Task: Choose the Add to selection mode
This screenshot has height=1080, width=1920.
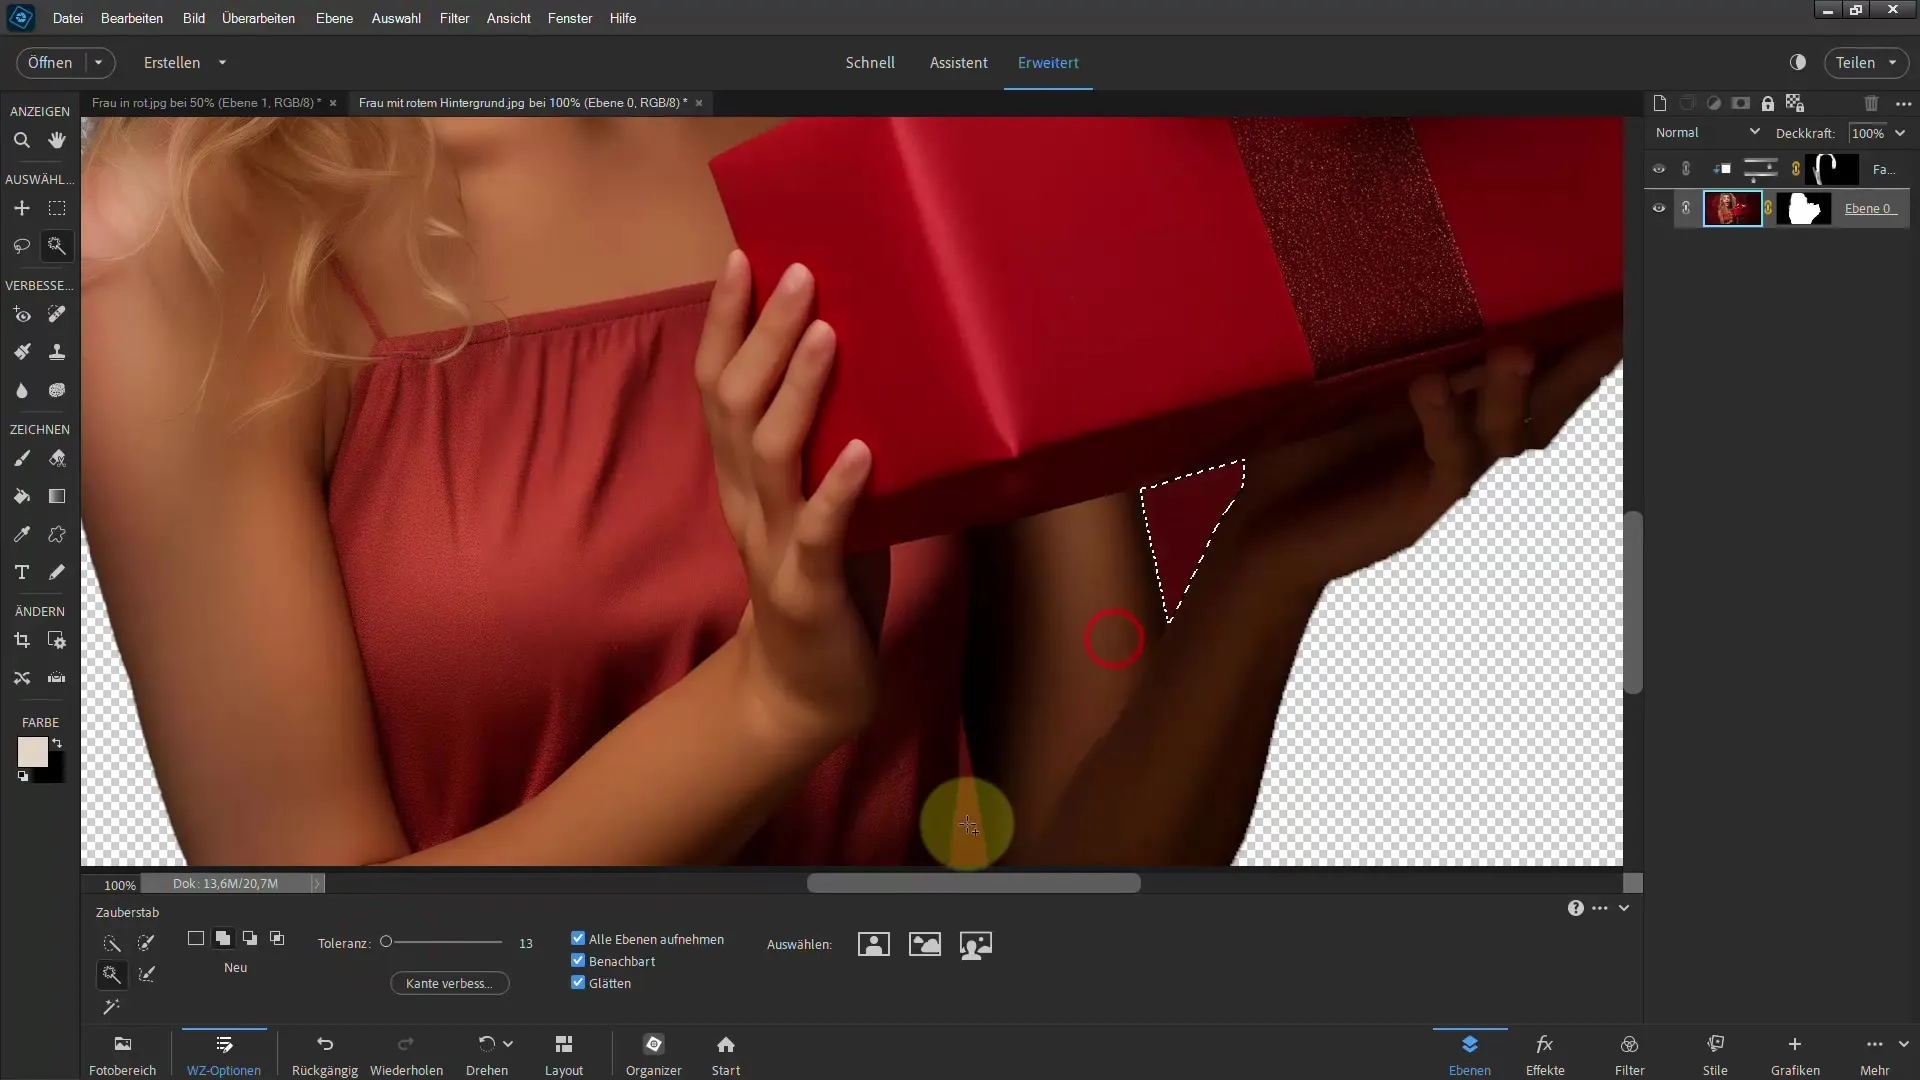Action: point(223,938)
